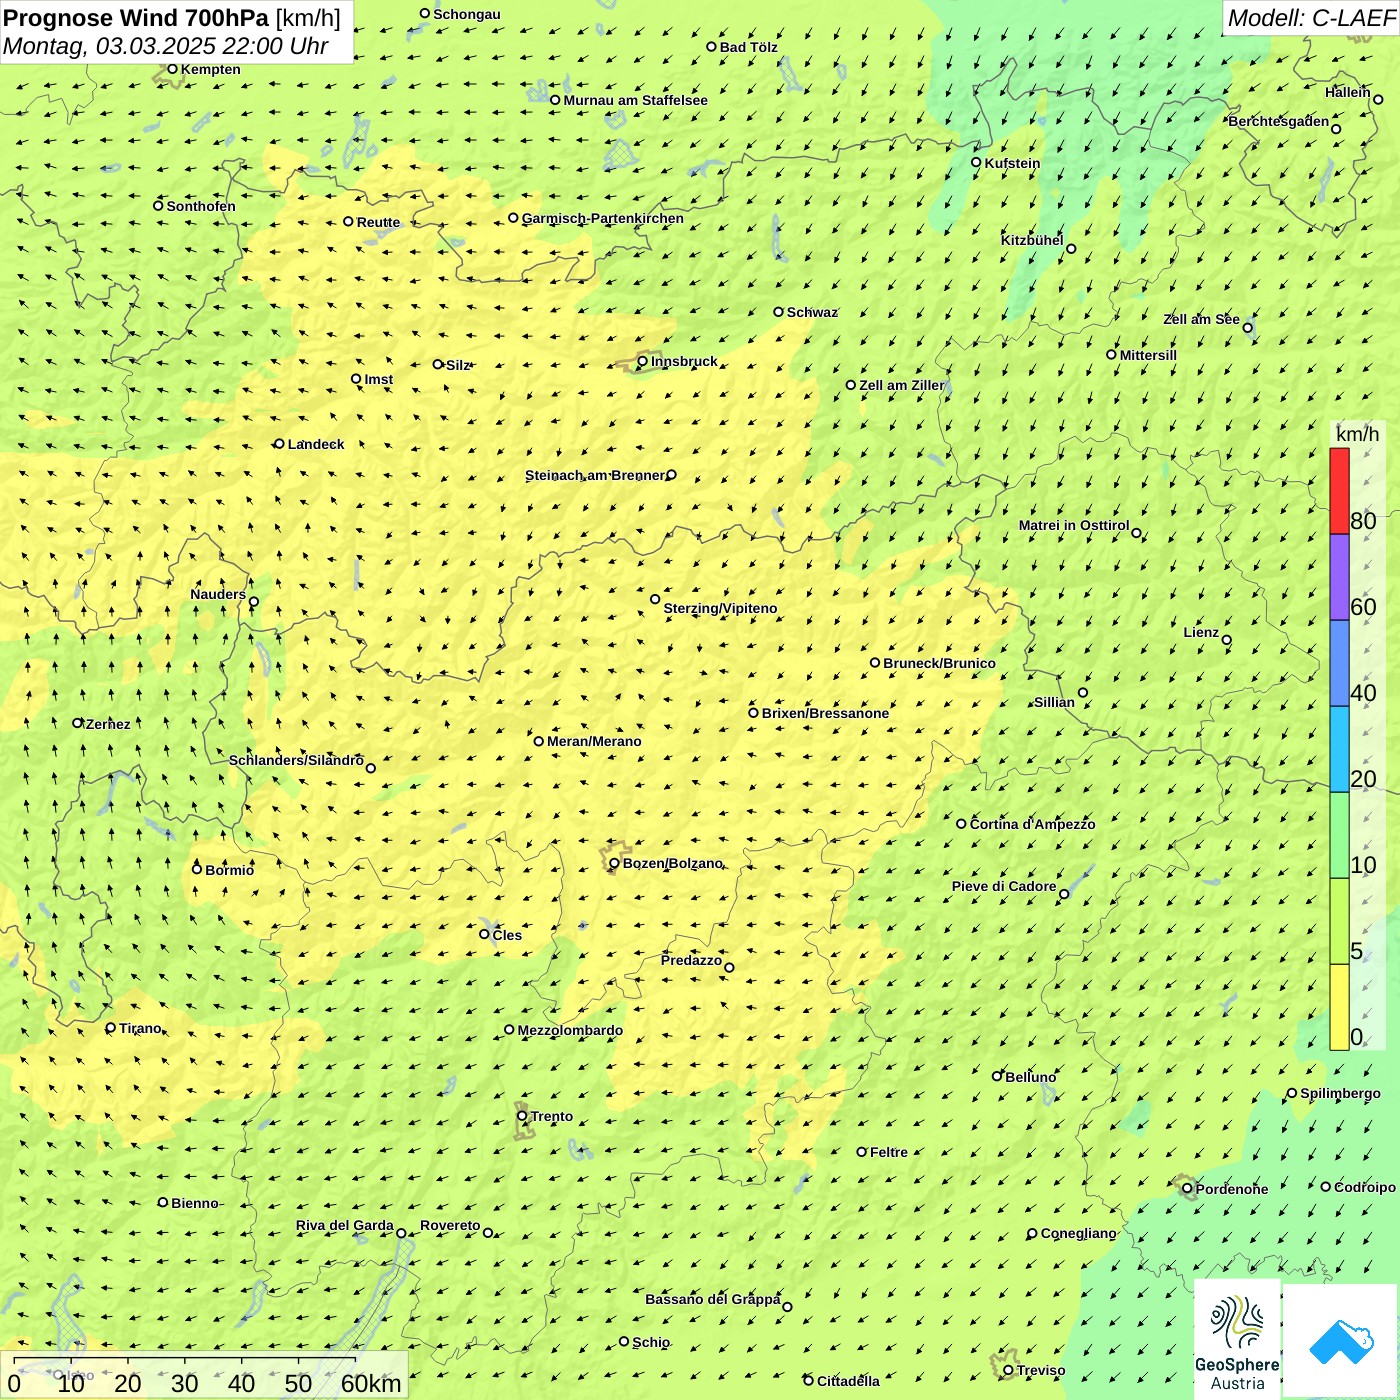Viewport: 1400px width, 1400px height.
Task: Click the yellow 0-5 km/h legend swatch
Action: (1339, 1007)
